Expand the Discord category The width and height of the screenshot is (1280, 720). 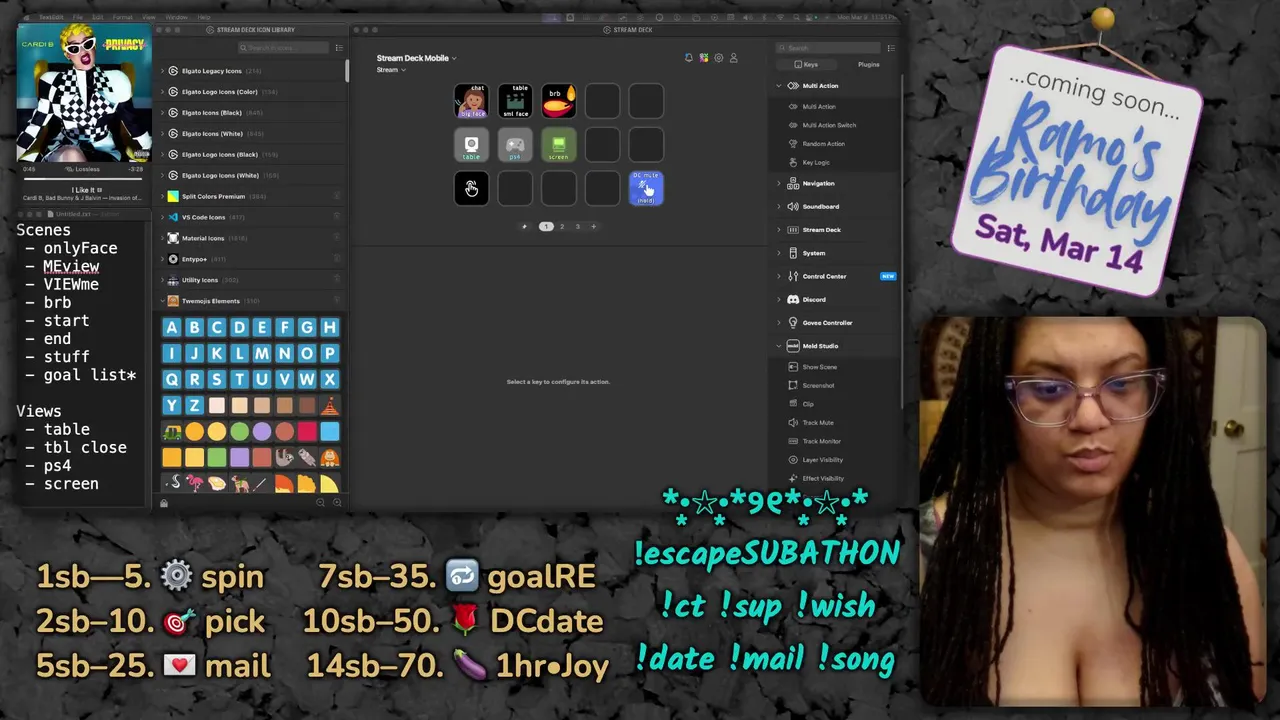[779, 300]
